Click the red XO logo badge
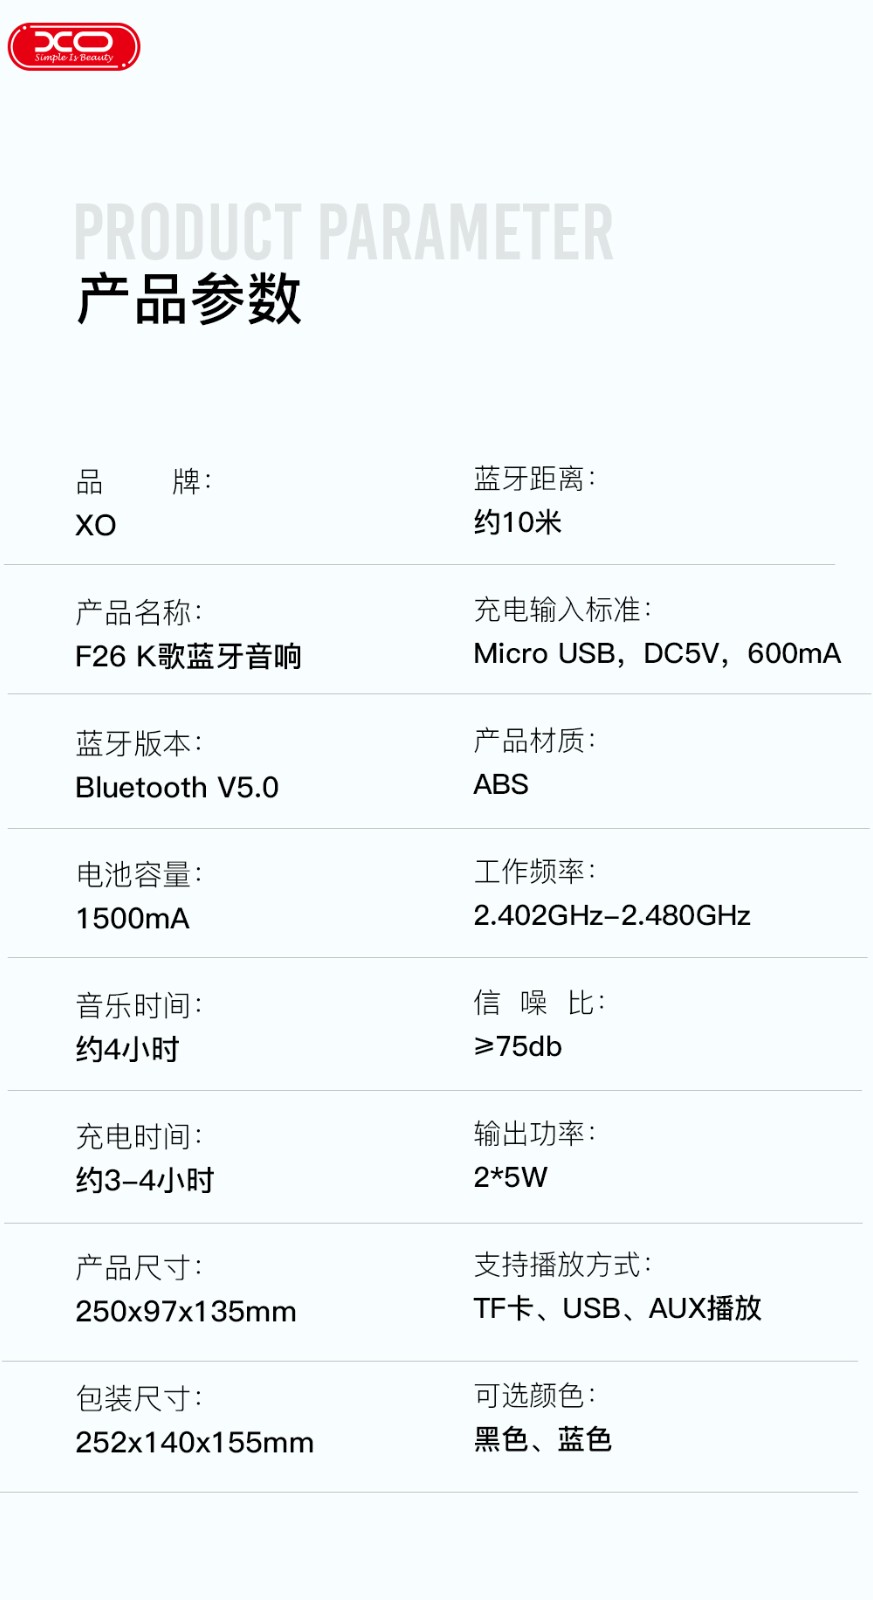 coord(74,46)
